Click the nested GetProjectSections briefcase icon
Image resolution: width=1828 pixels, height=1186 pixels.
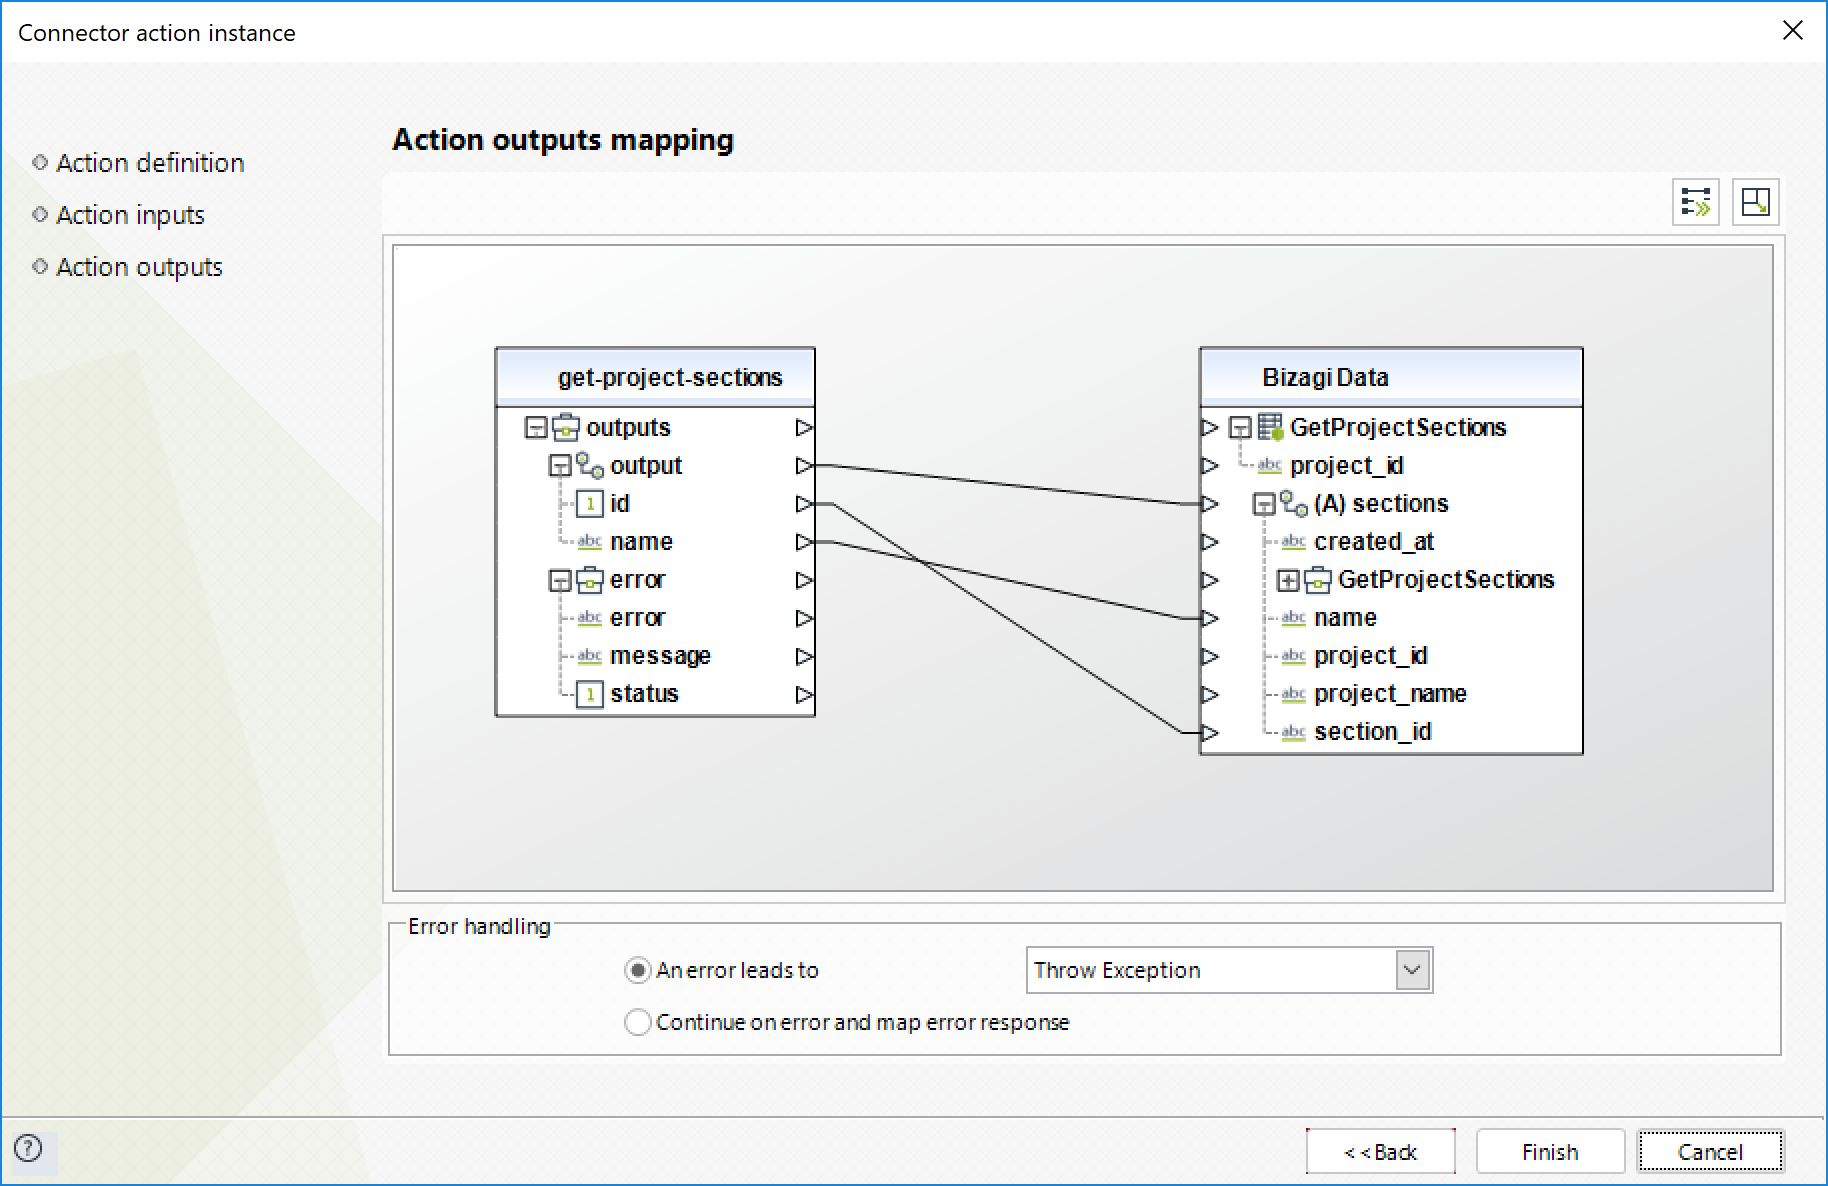1318,580
